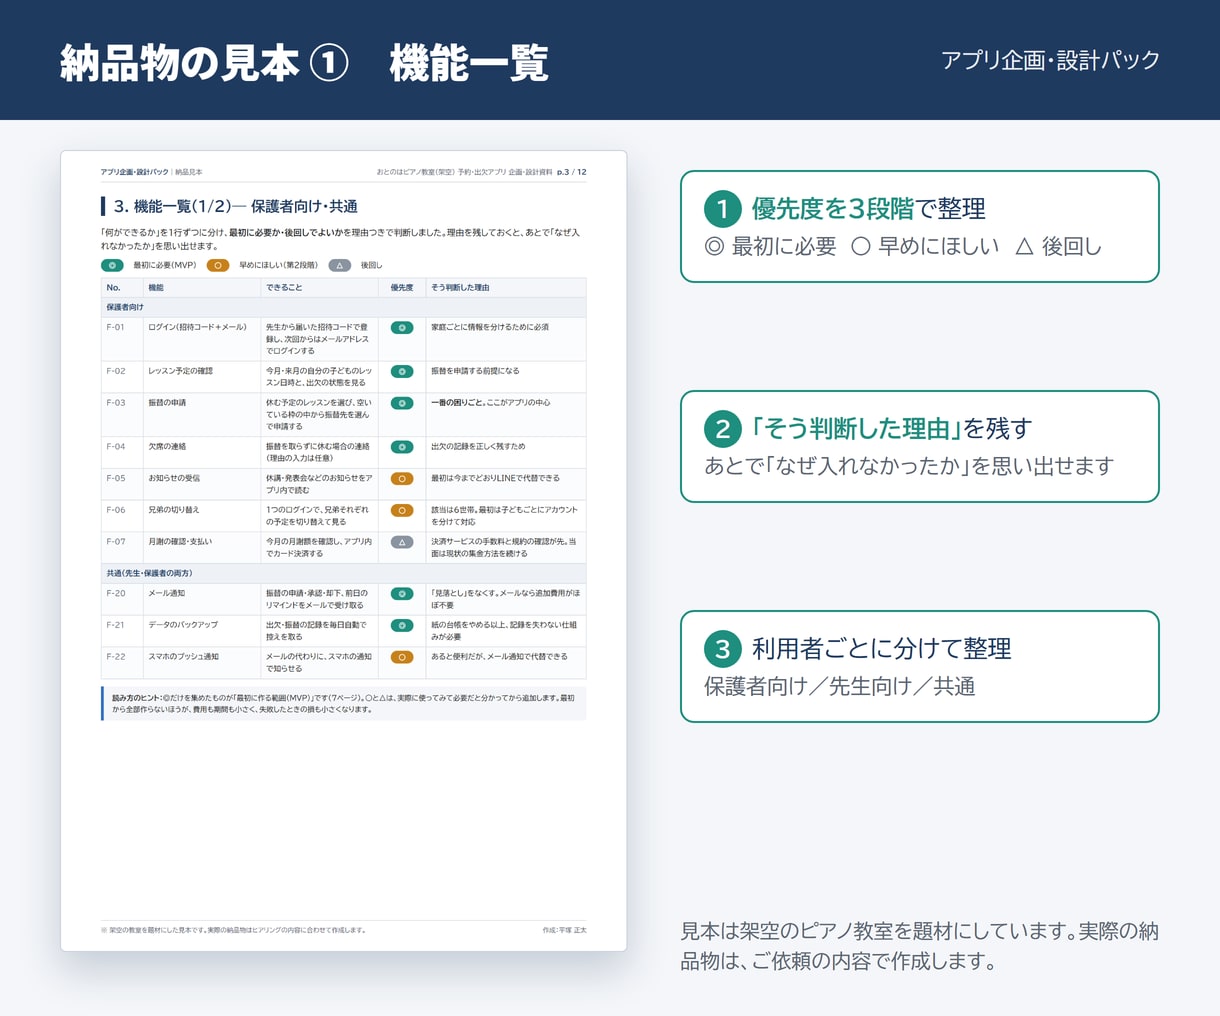
Task: Click the green circle 3 beside 利用者ごとに分けて整理
Action: pyautogui.click(x=722, y=649)
